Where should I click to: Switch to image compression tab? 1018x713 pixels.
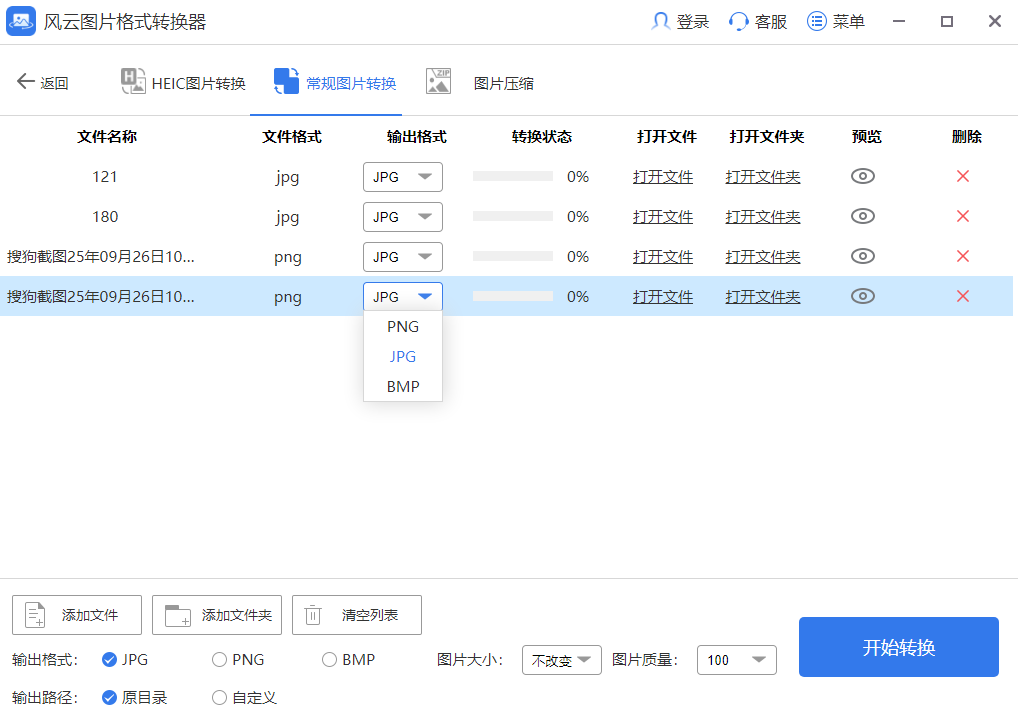coord(480,83)
